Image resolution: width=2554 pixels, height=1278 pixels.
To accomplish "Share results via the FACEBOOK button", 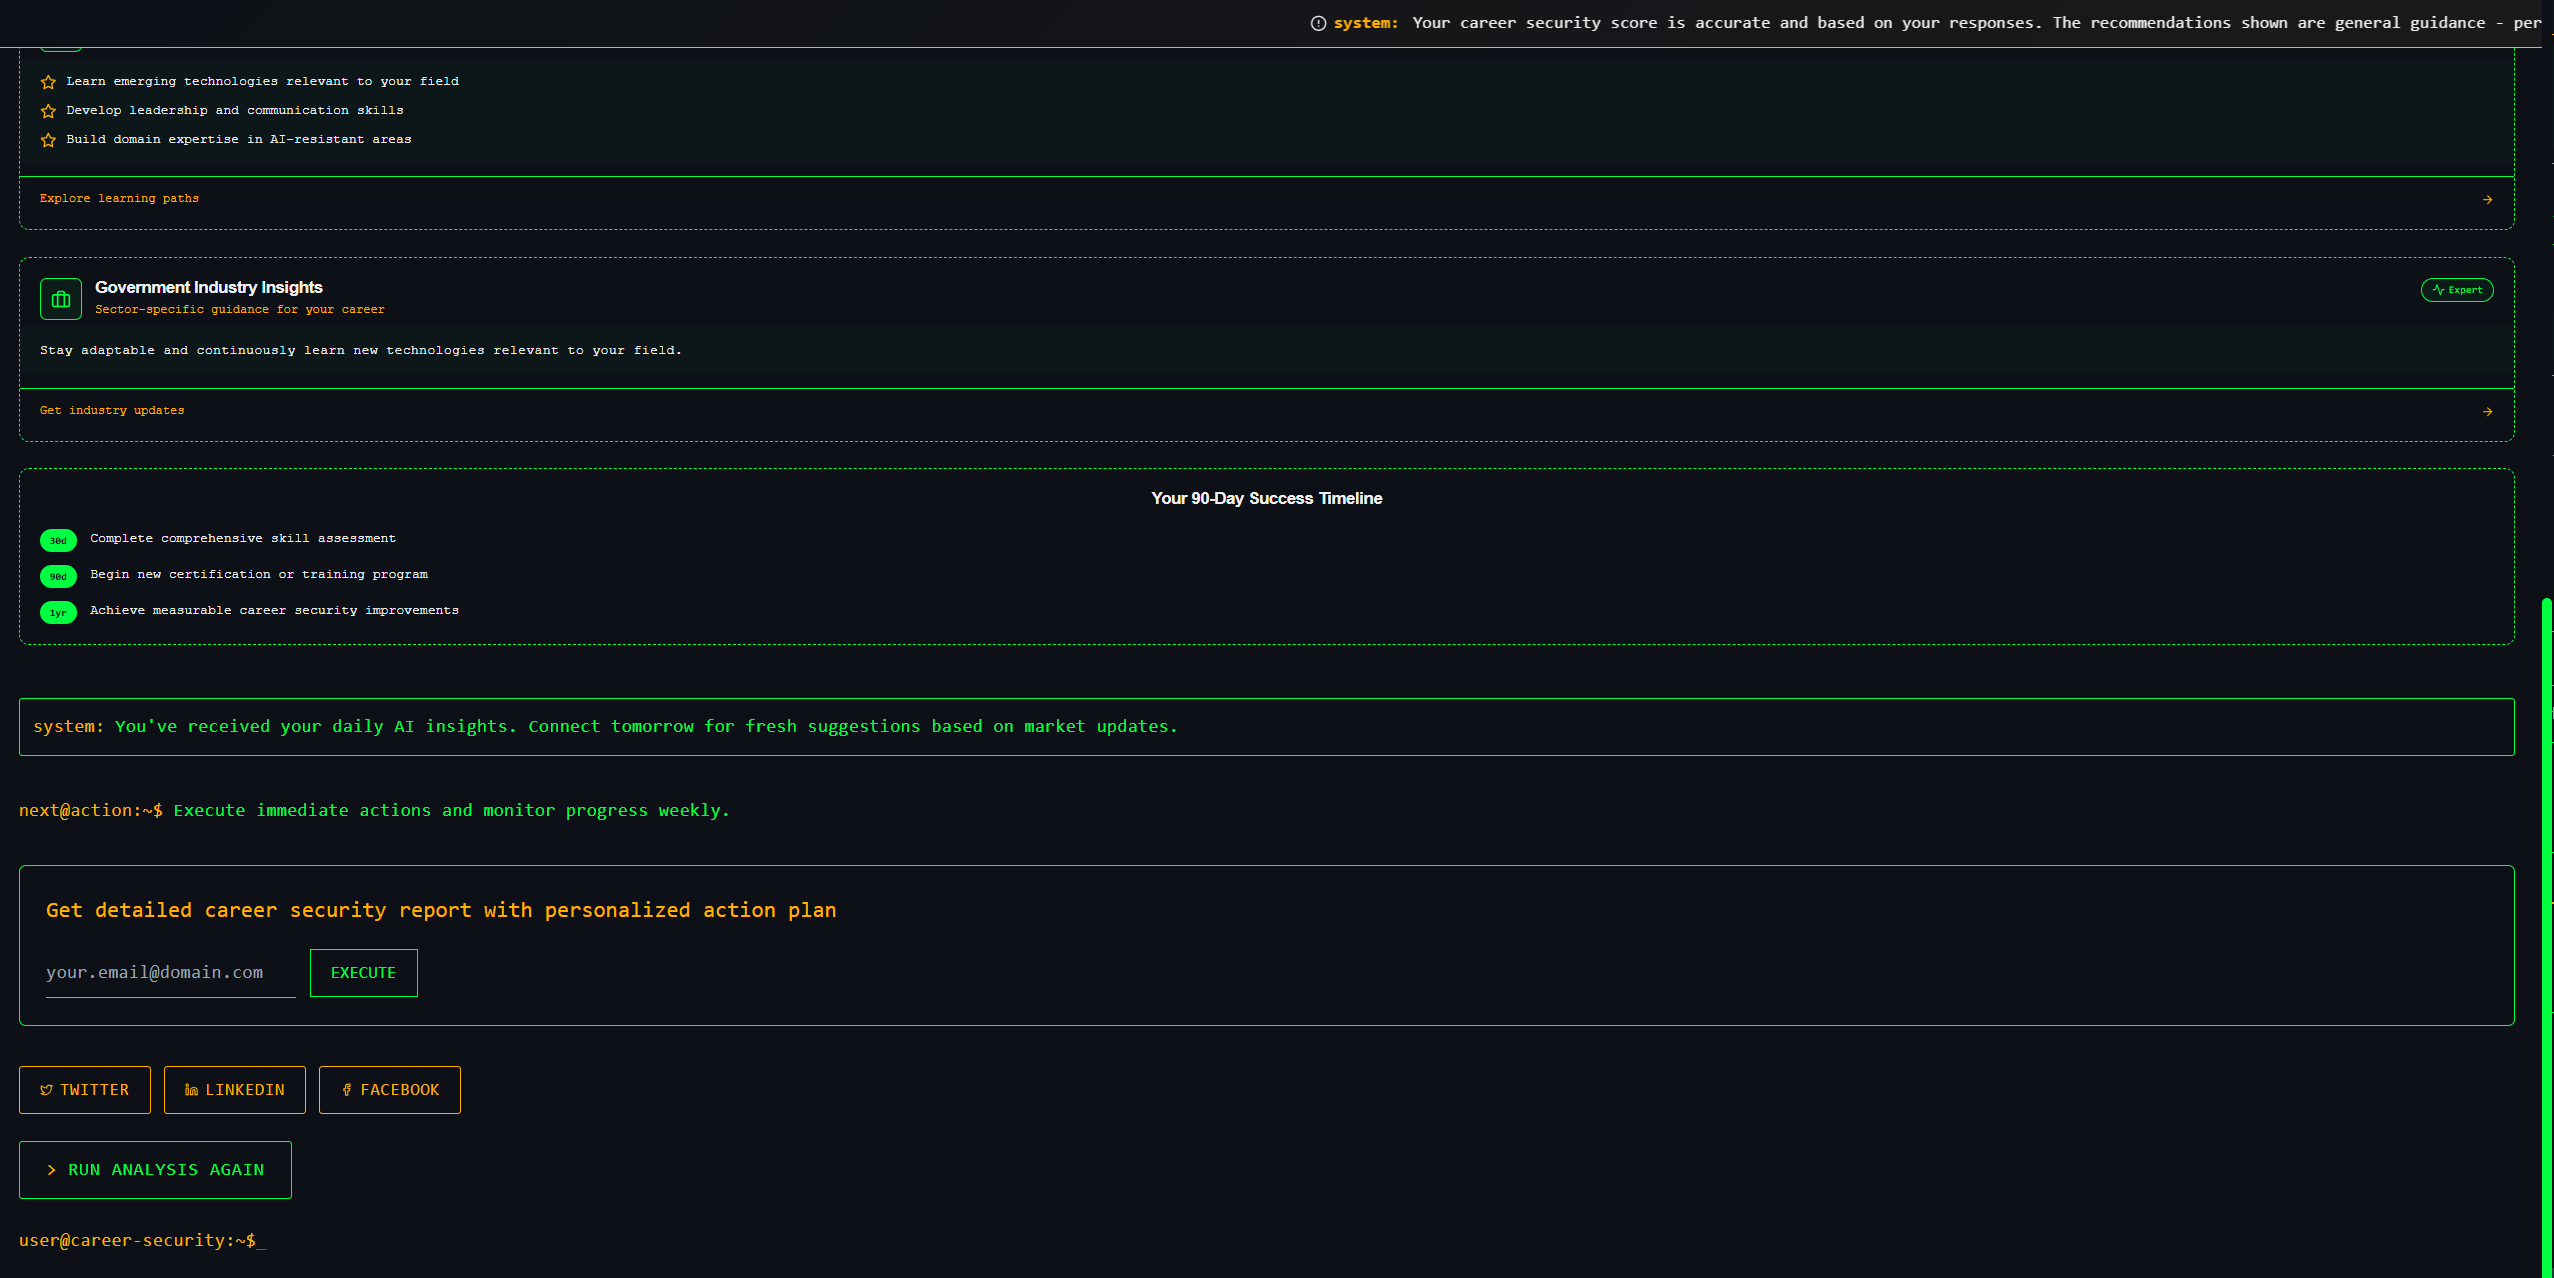I will click(390, 1090).
